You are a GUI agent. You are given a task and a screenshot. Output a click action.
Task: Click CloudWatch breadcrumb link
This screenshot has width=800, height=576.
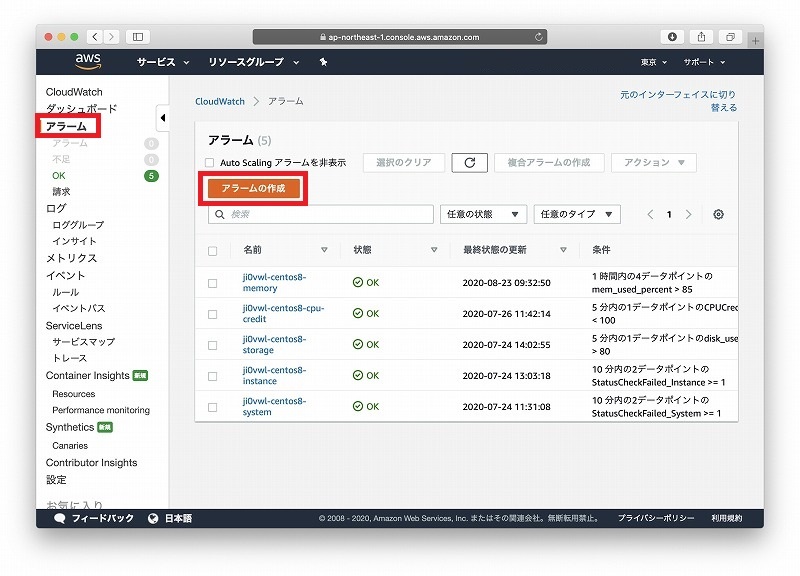[220, 102]
